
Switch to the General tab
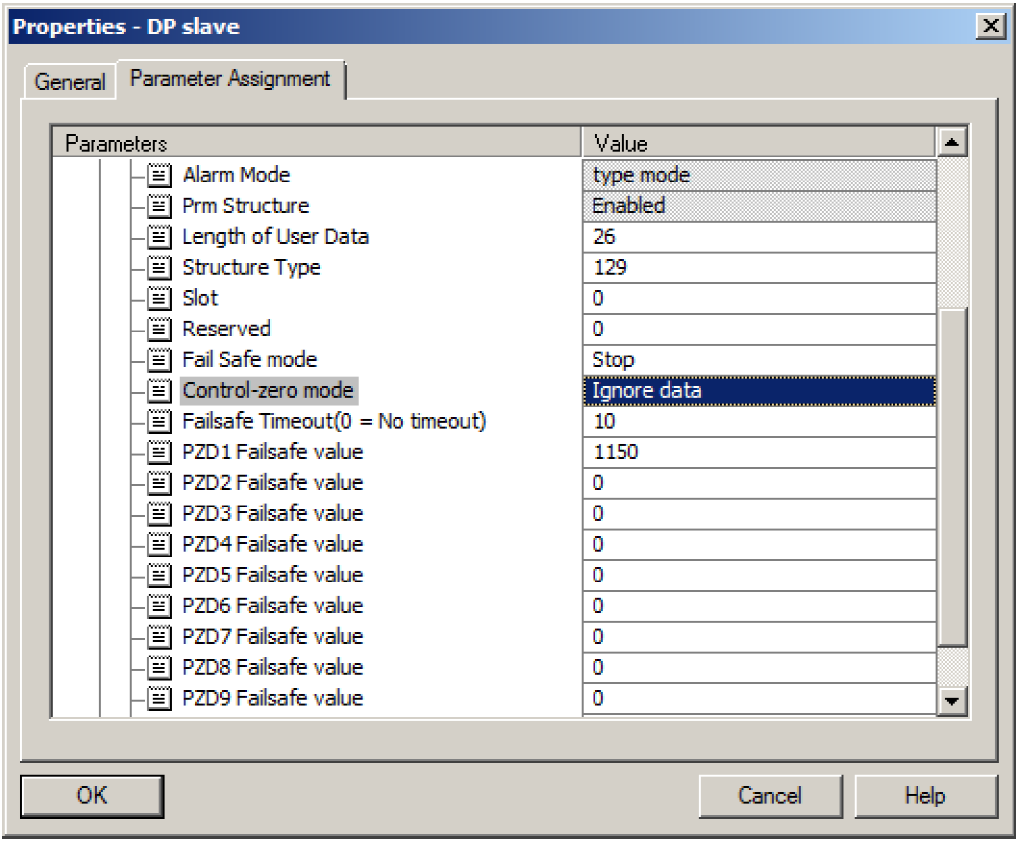point(69,82)
